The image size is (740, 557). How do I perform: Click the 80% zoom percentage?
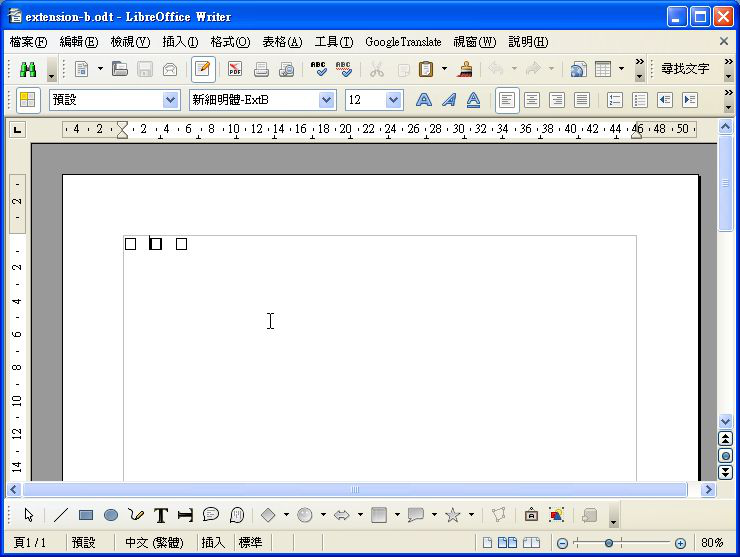712,543
